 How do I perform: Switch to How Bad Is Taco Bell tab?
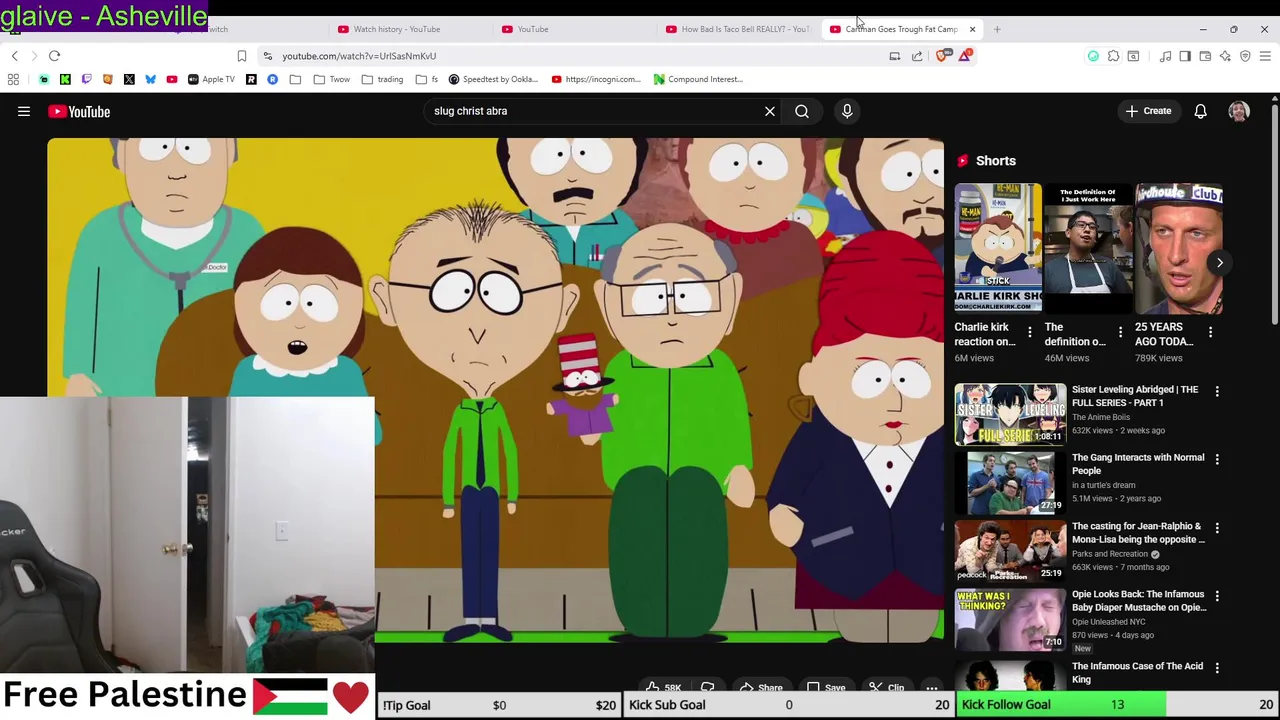pos(738,29)
